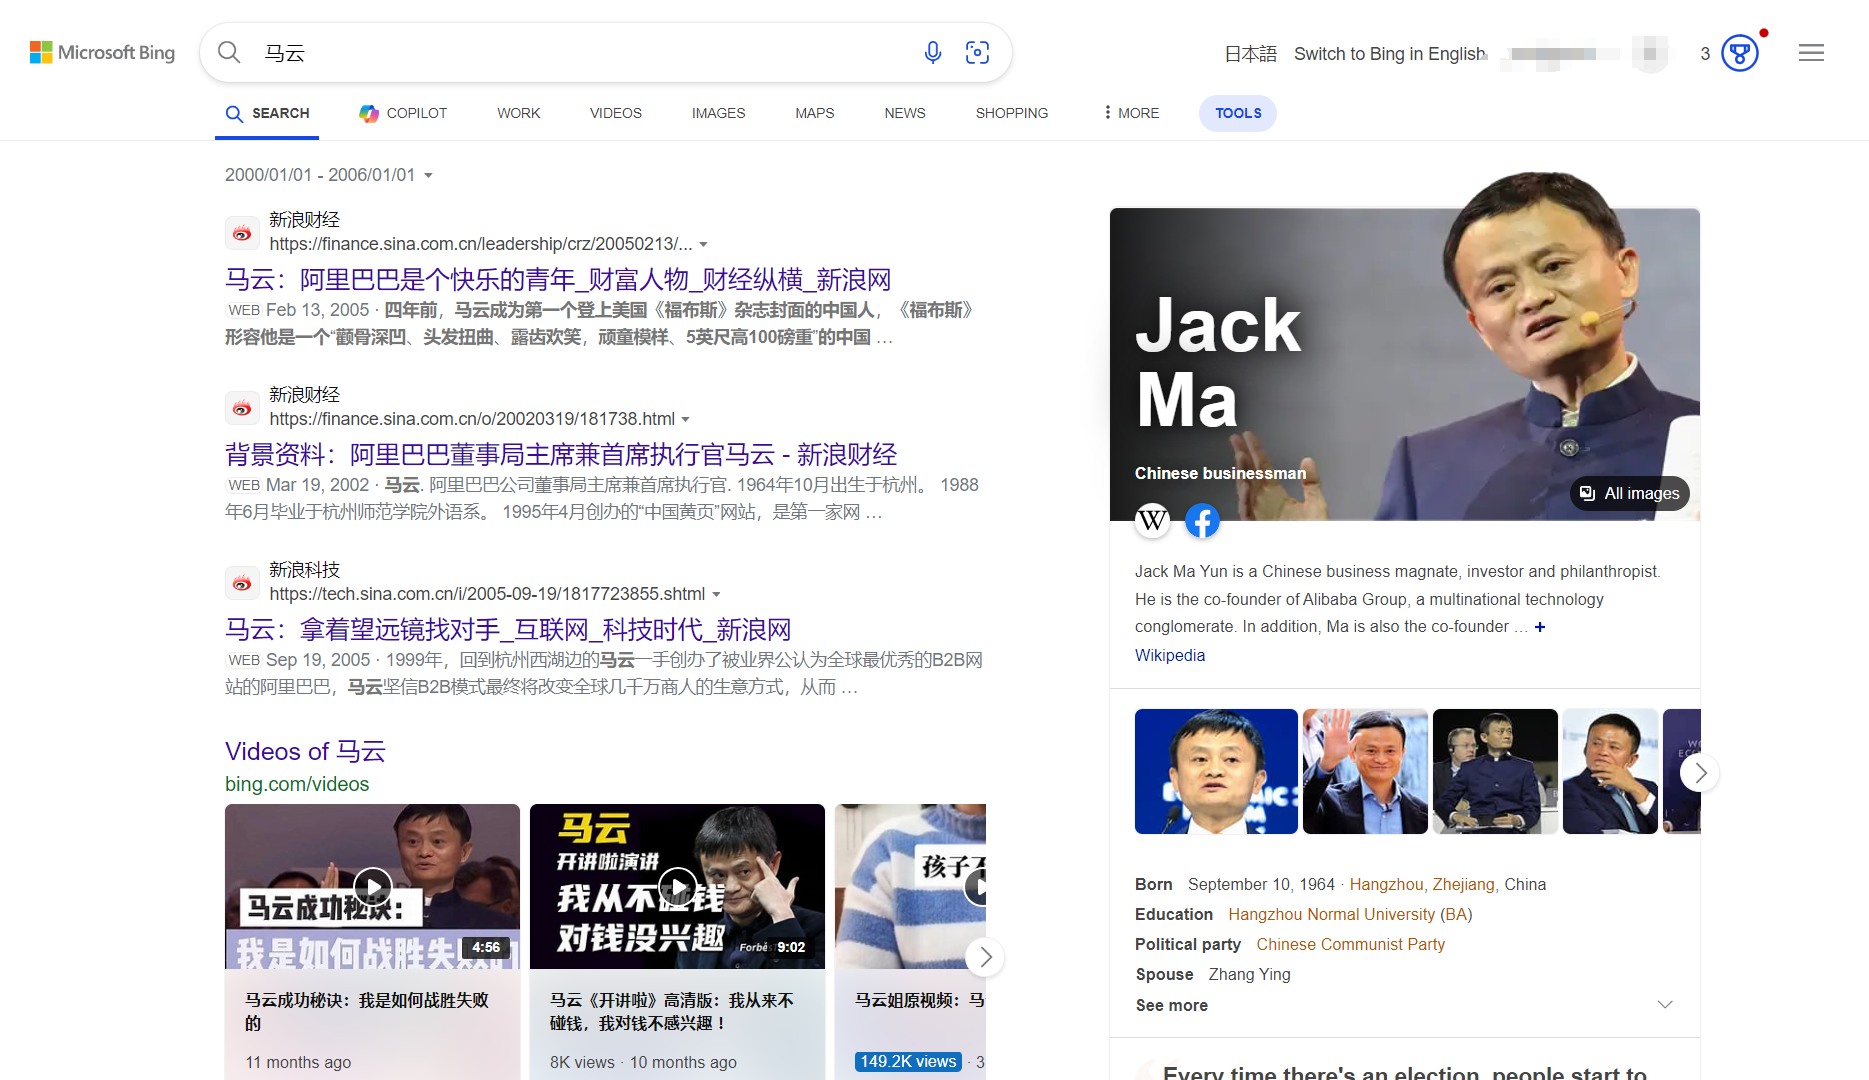Open the Facebook icon on Jack Ma card

pyautogui.click(x=1202, y=520)
